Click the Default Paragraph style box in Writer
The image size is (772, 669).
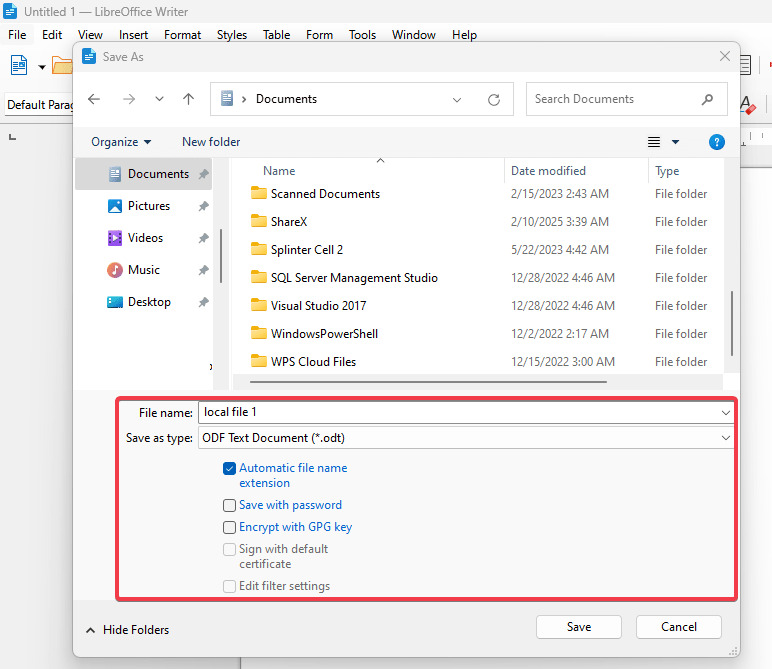coord(39,105)
